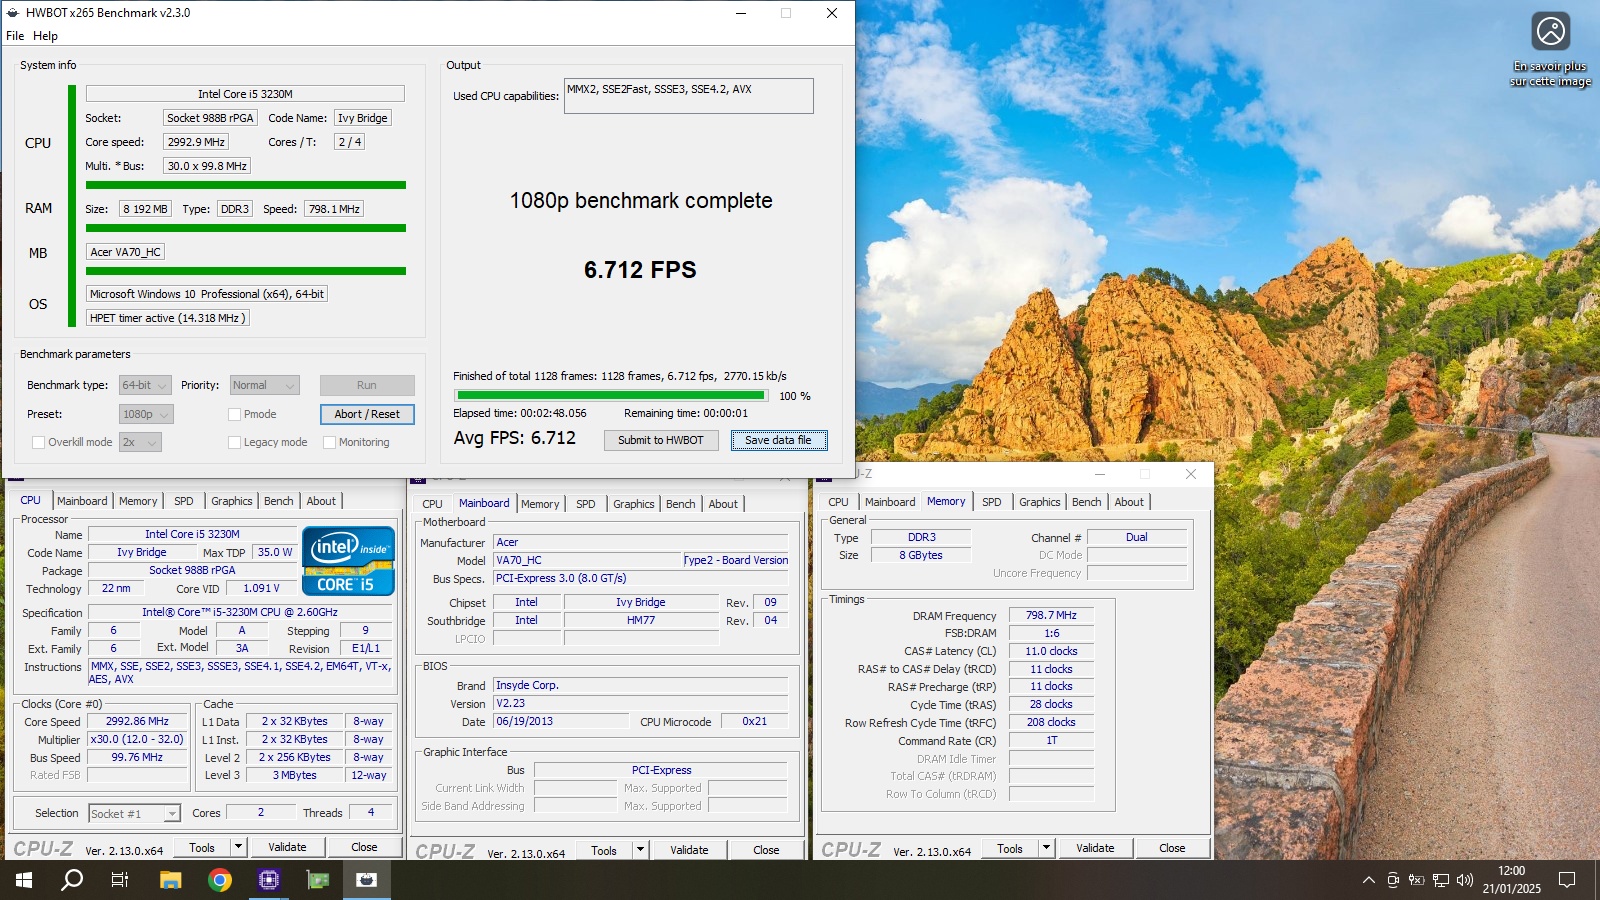1600x900 pixels.
Task: Switch to Memory tab in left CPU-Z
Action: pos(138,501)
